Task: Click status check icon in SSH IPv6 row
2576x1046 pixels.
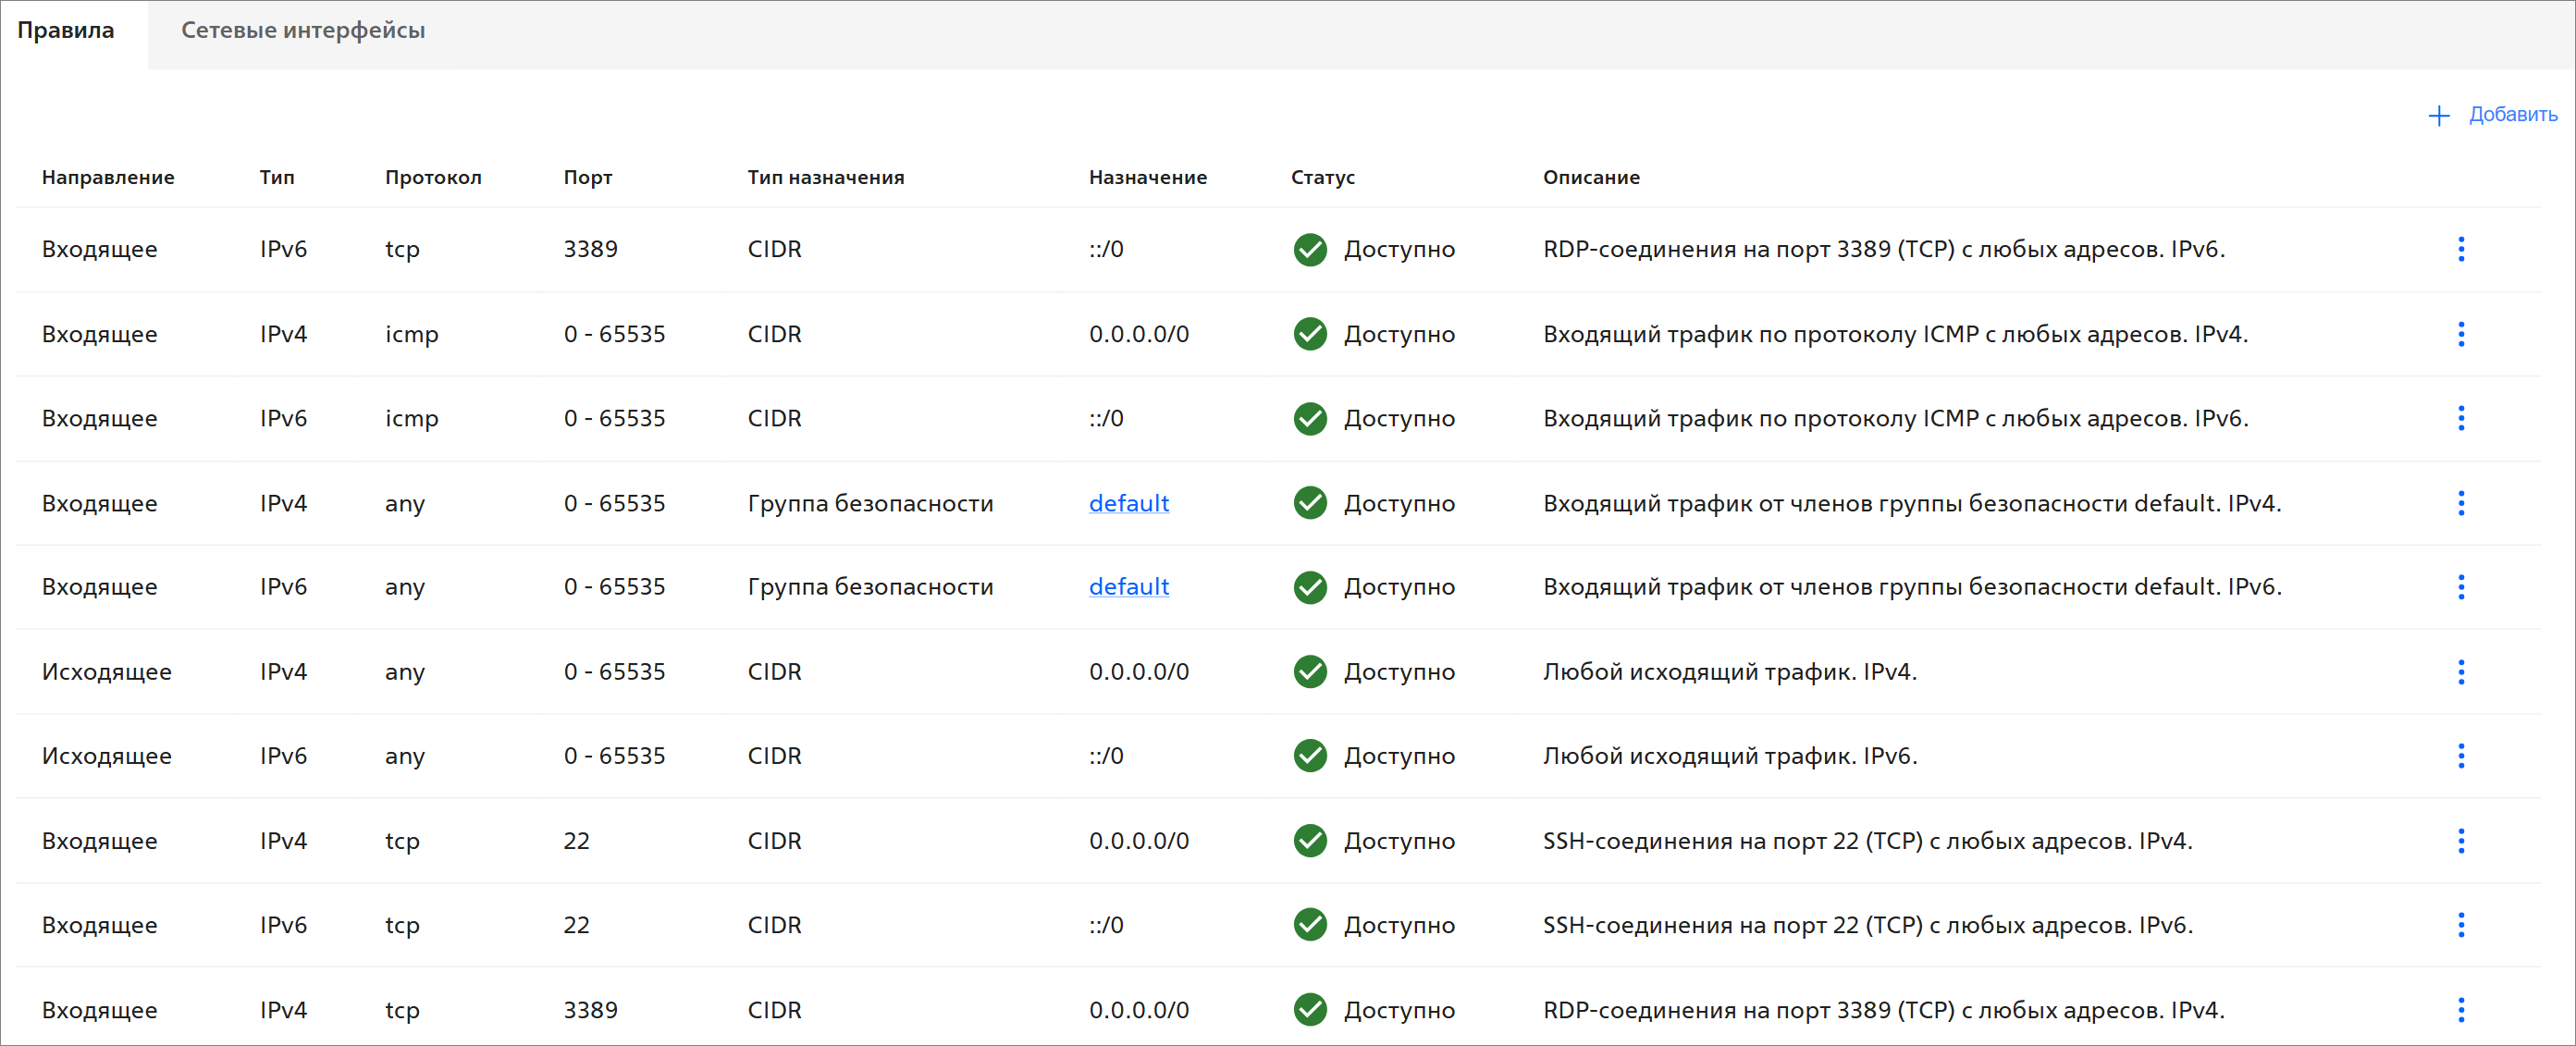Action: [1310, 925]
